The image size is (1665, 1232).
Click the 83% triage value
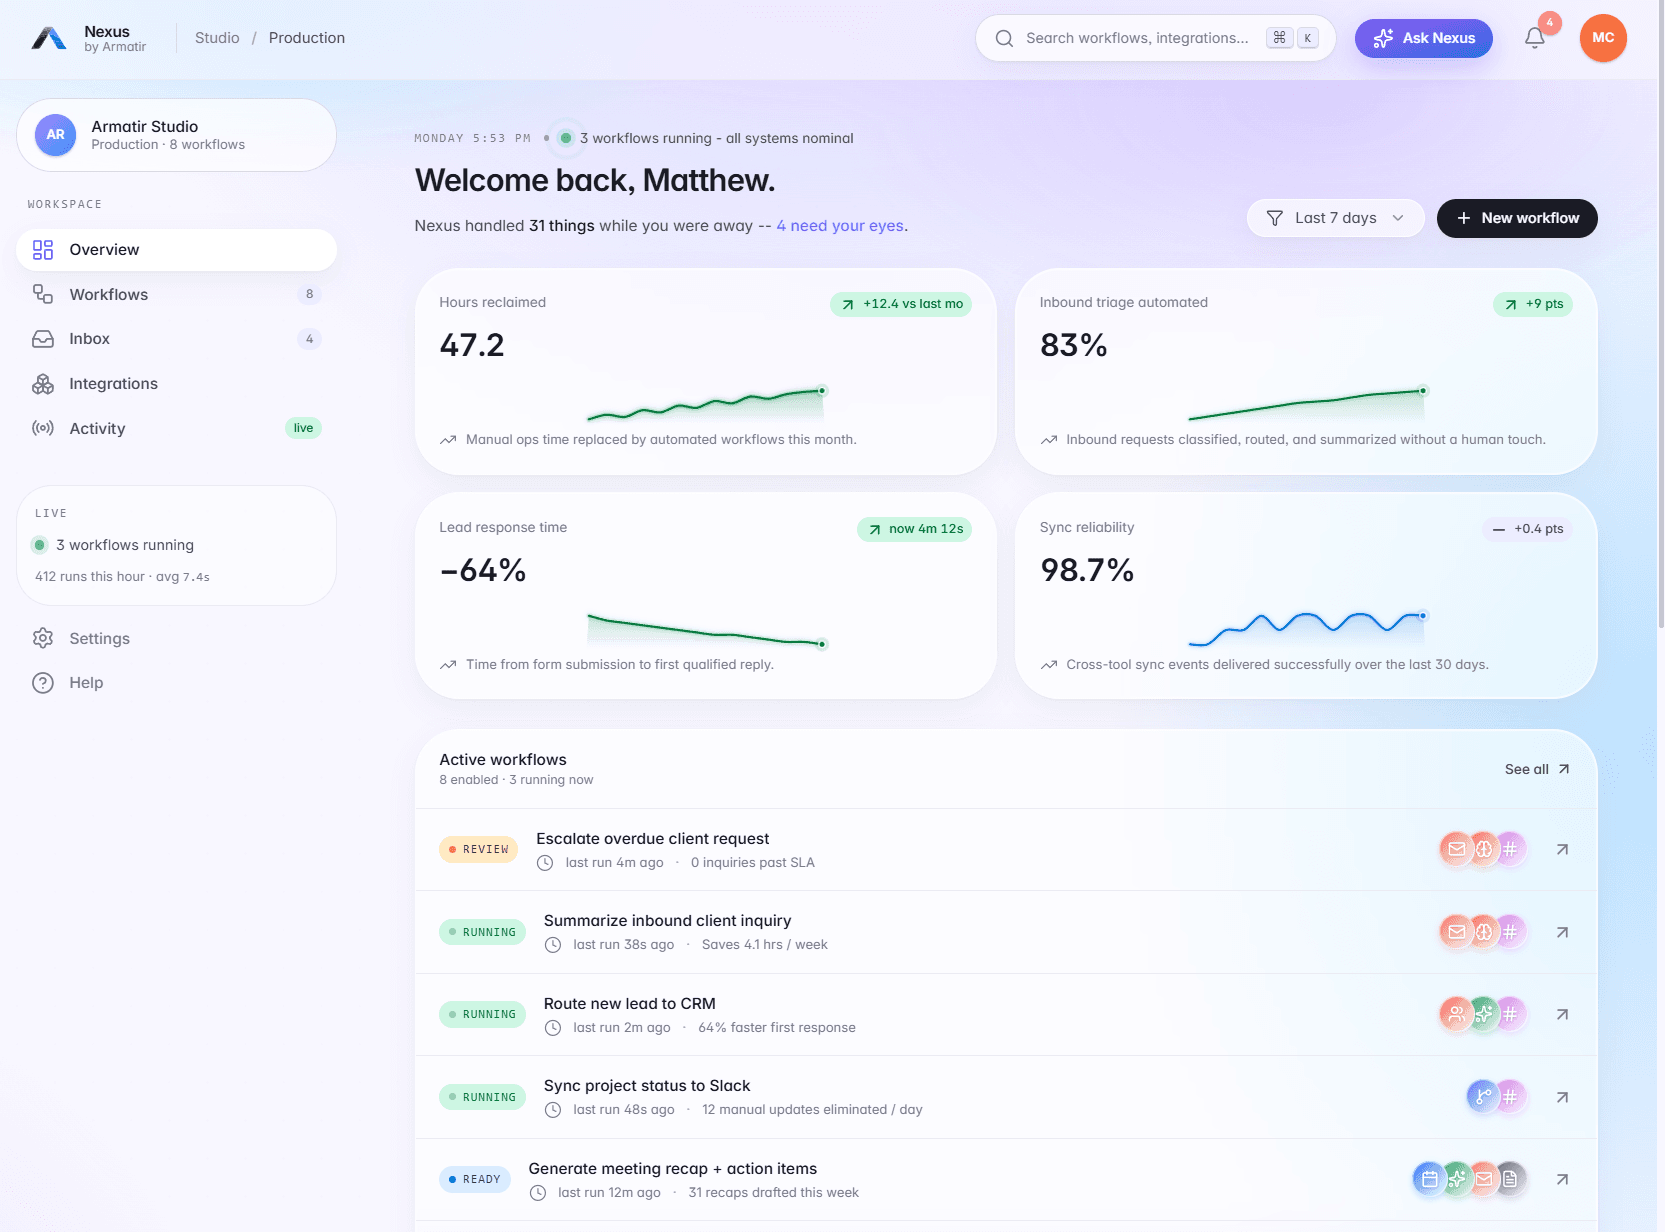(x=1074, y=345)
